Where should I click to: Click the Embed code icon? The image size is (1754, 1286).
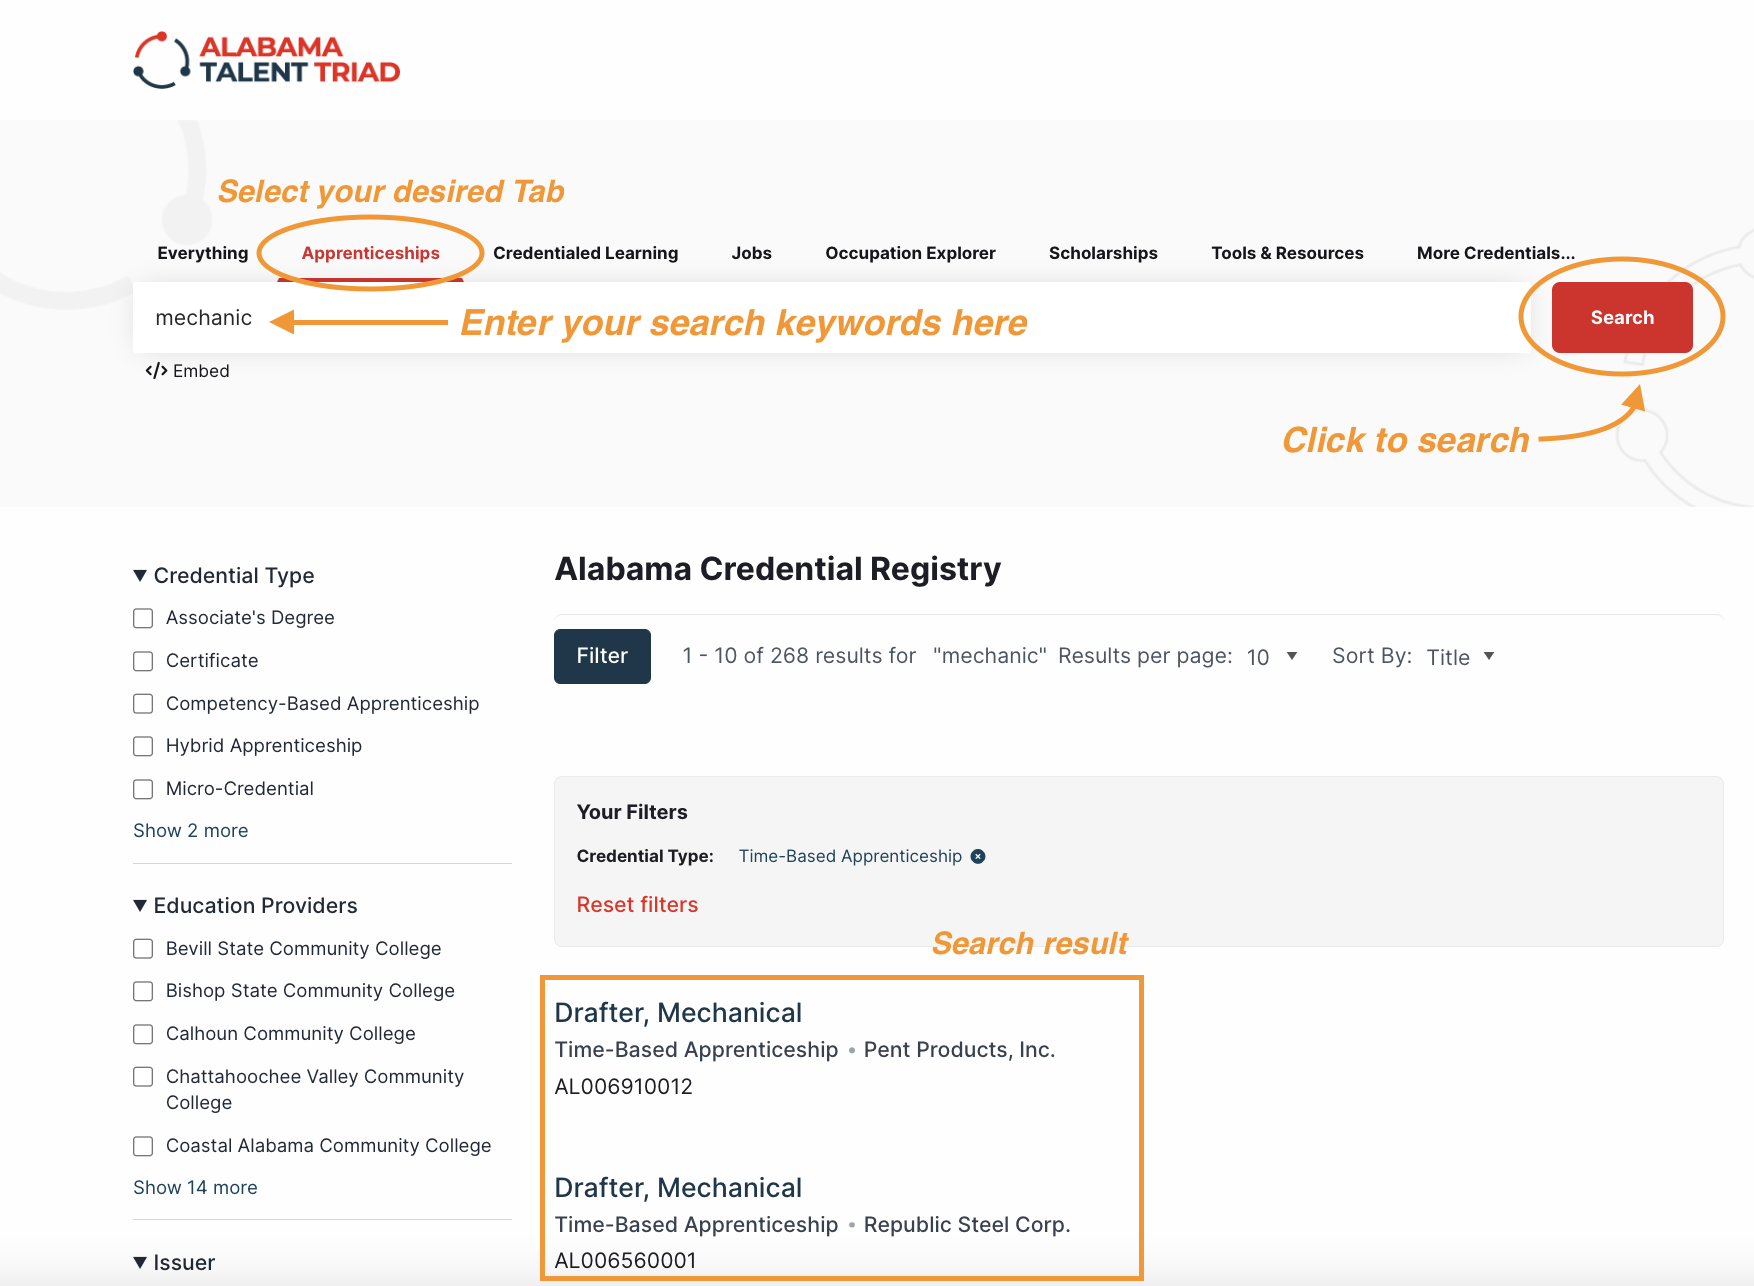pyautogui.click(x=156, y=371)
